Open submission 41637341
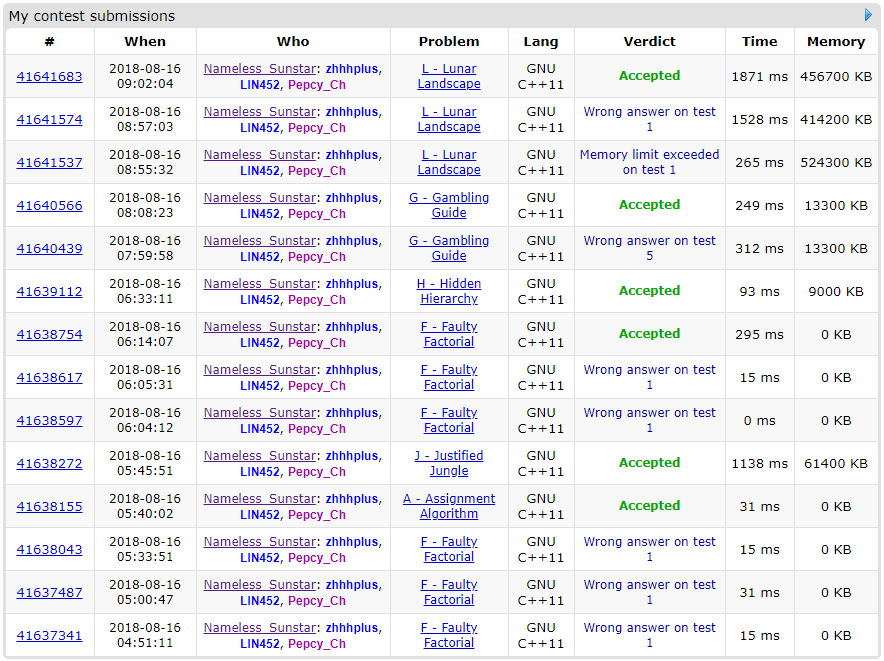Image resolution: width=884 pixels, height=661 pixels. coord(49,636)
